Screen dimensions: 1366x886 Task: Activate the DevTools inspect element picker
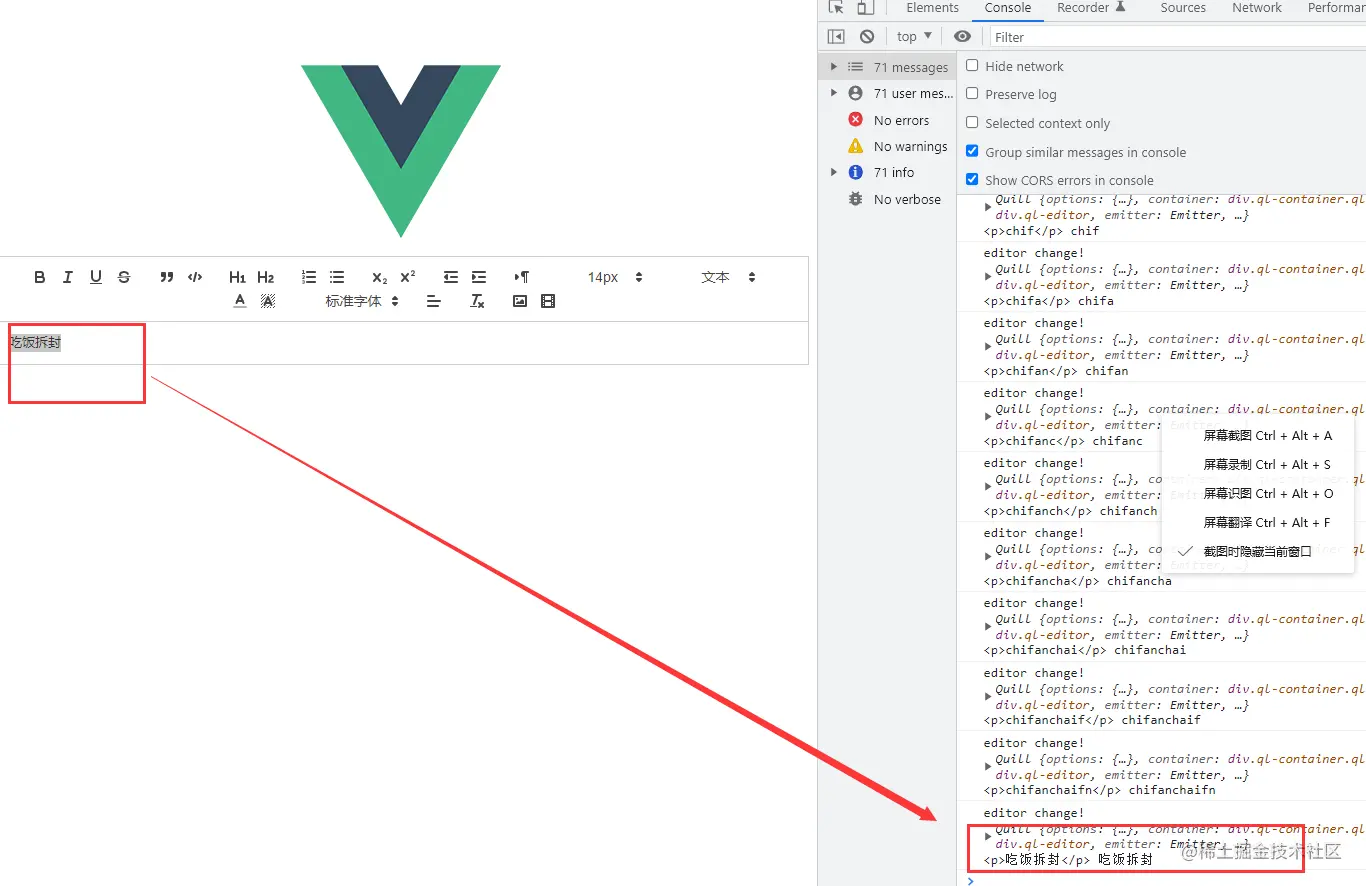[x=837, y=8]
